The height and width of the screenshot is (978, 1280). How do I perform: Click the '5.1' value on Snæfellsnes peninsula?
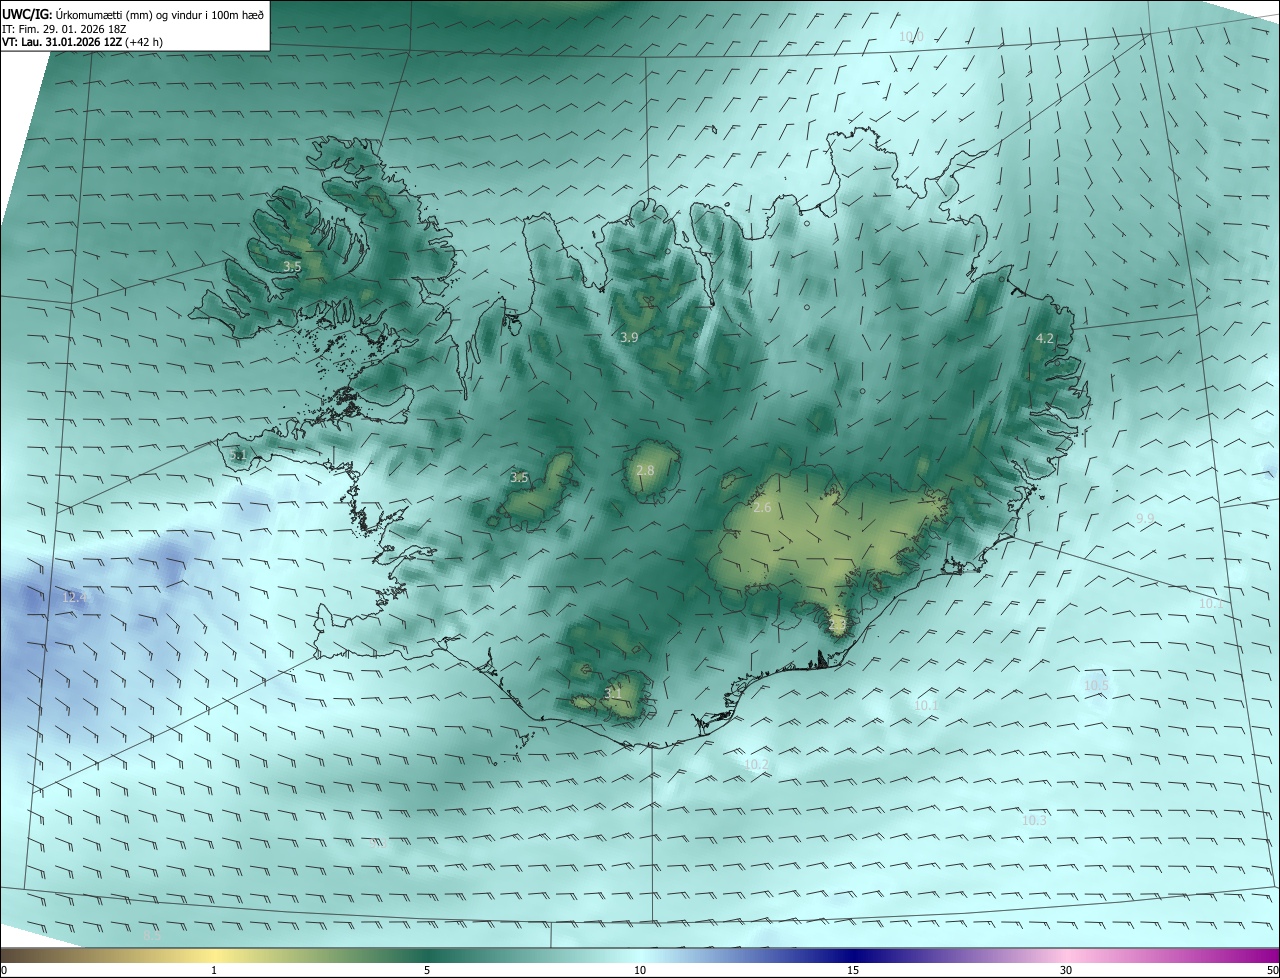click(238, 455)
